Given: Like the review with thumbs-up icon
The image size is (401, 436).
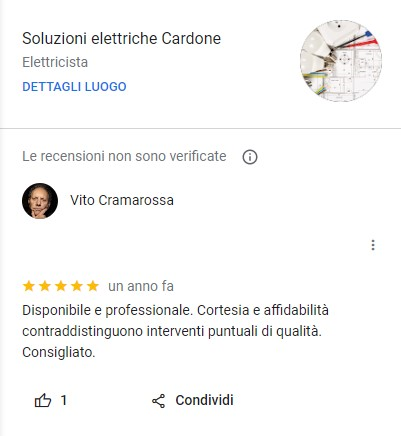Looking at the screenshot, I should 43,400.
